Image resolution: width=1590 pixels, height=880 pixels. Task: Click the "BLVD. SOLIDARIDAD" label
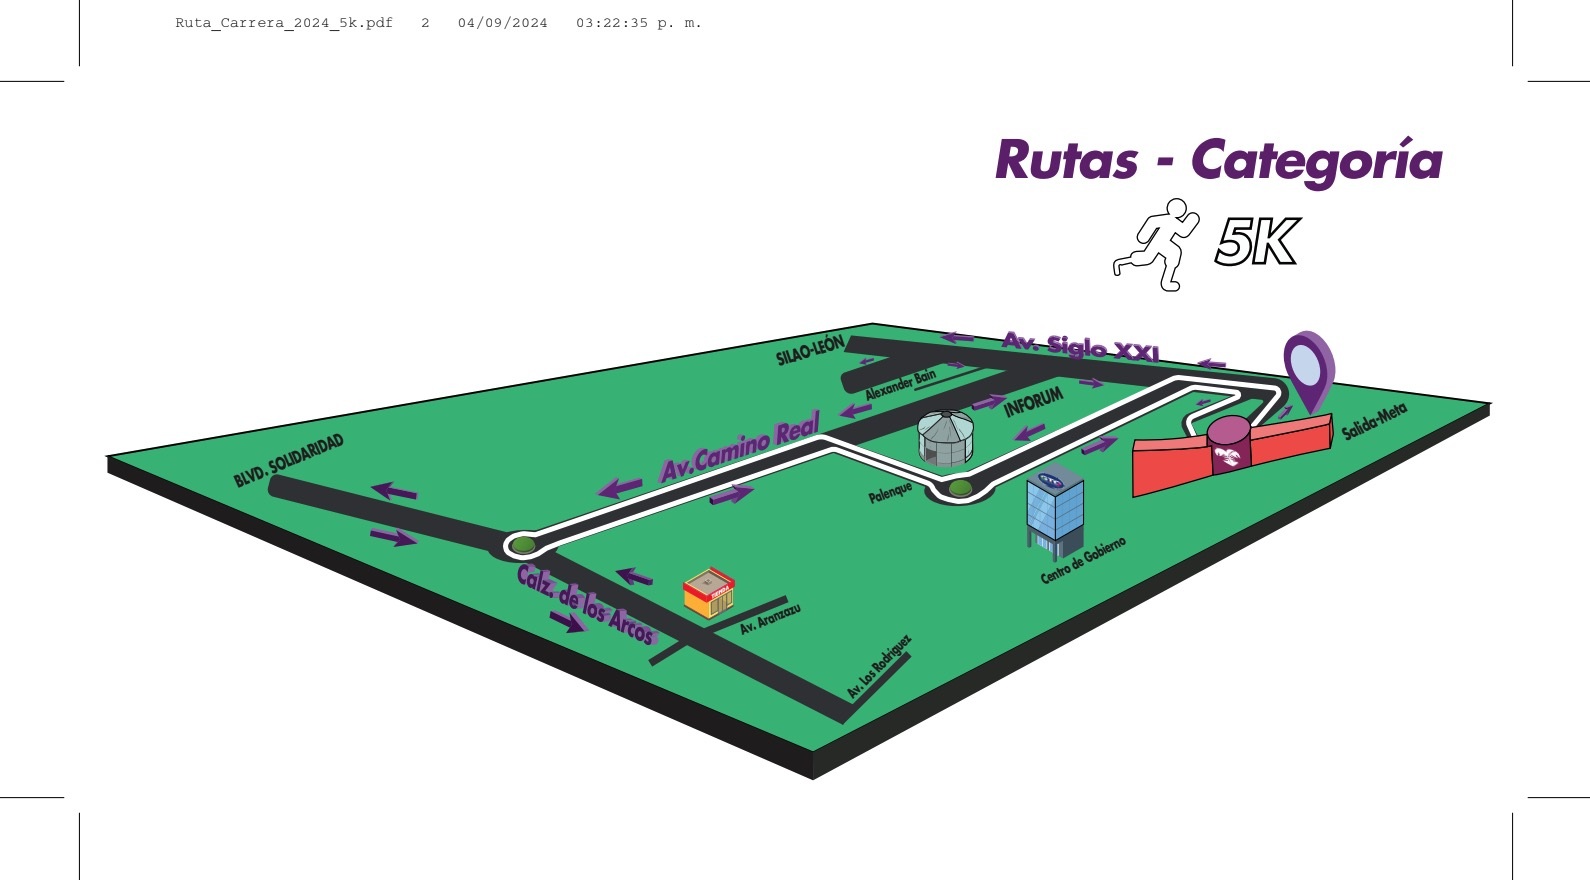click(x=288, y=460)
